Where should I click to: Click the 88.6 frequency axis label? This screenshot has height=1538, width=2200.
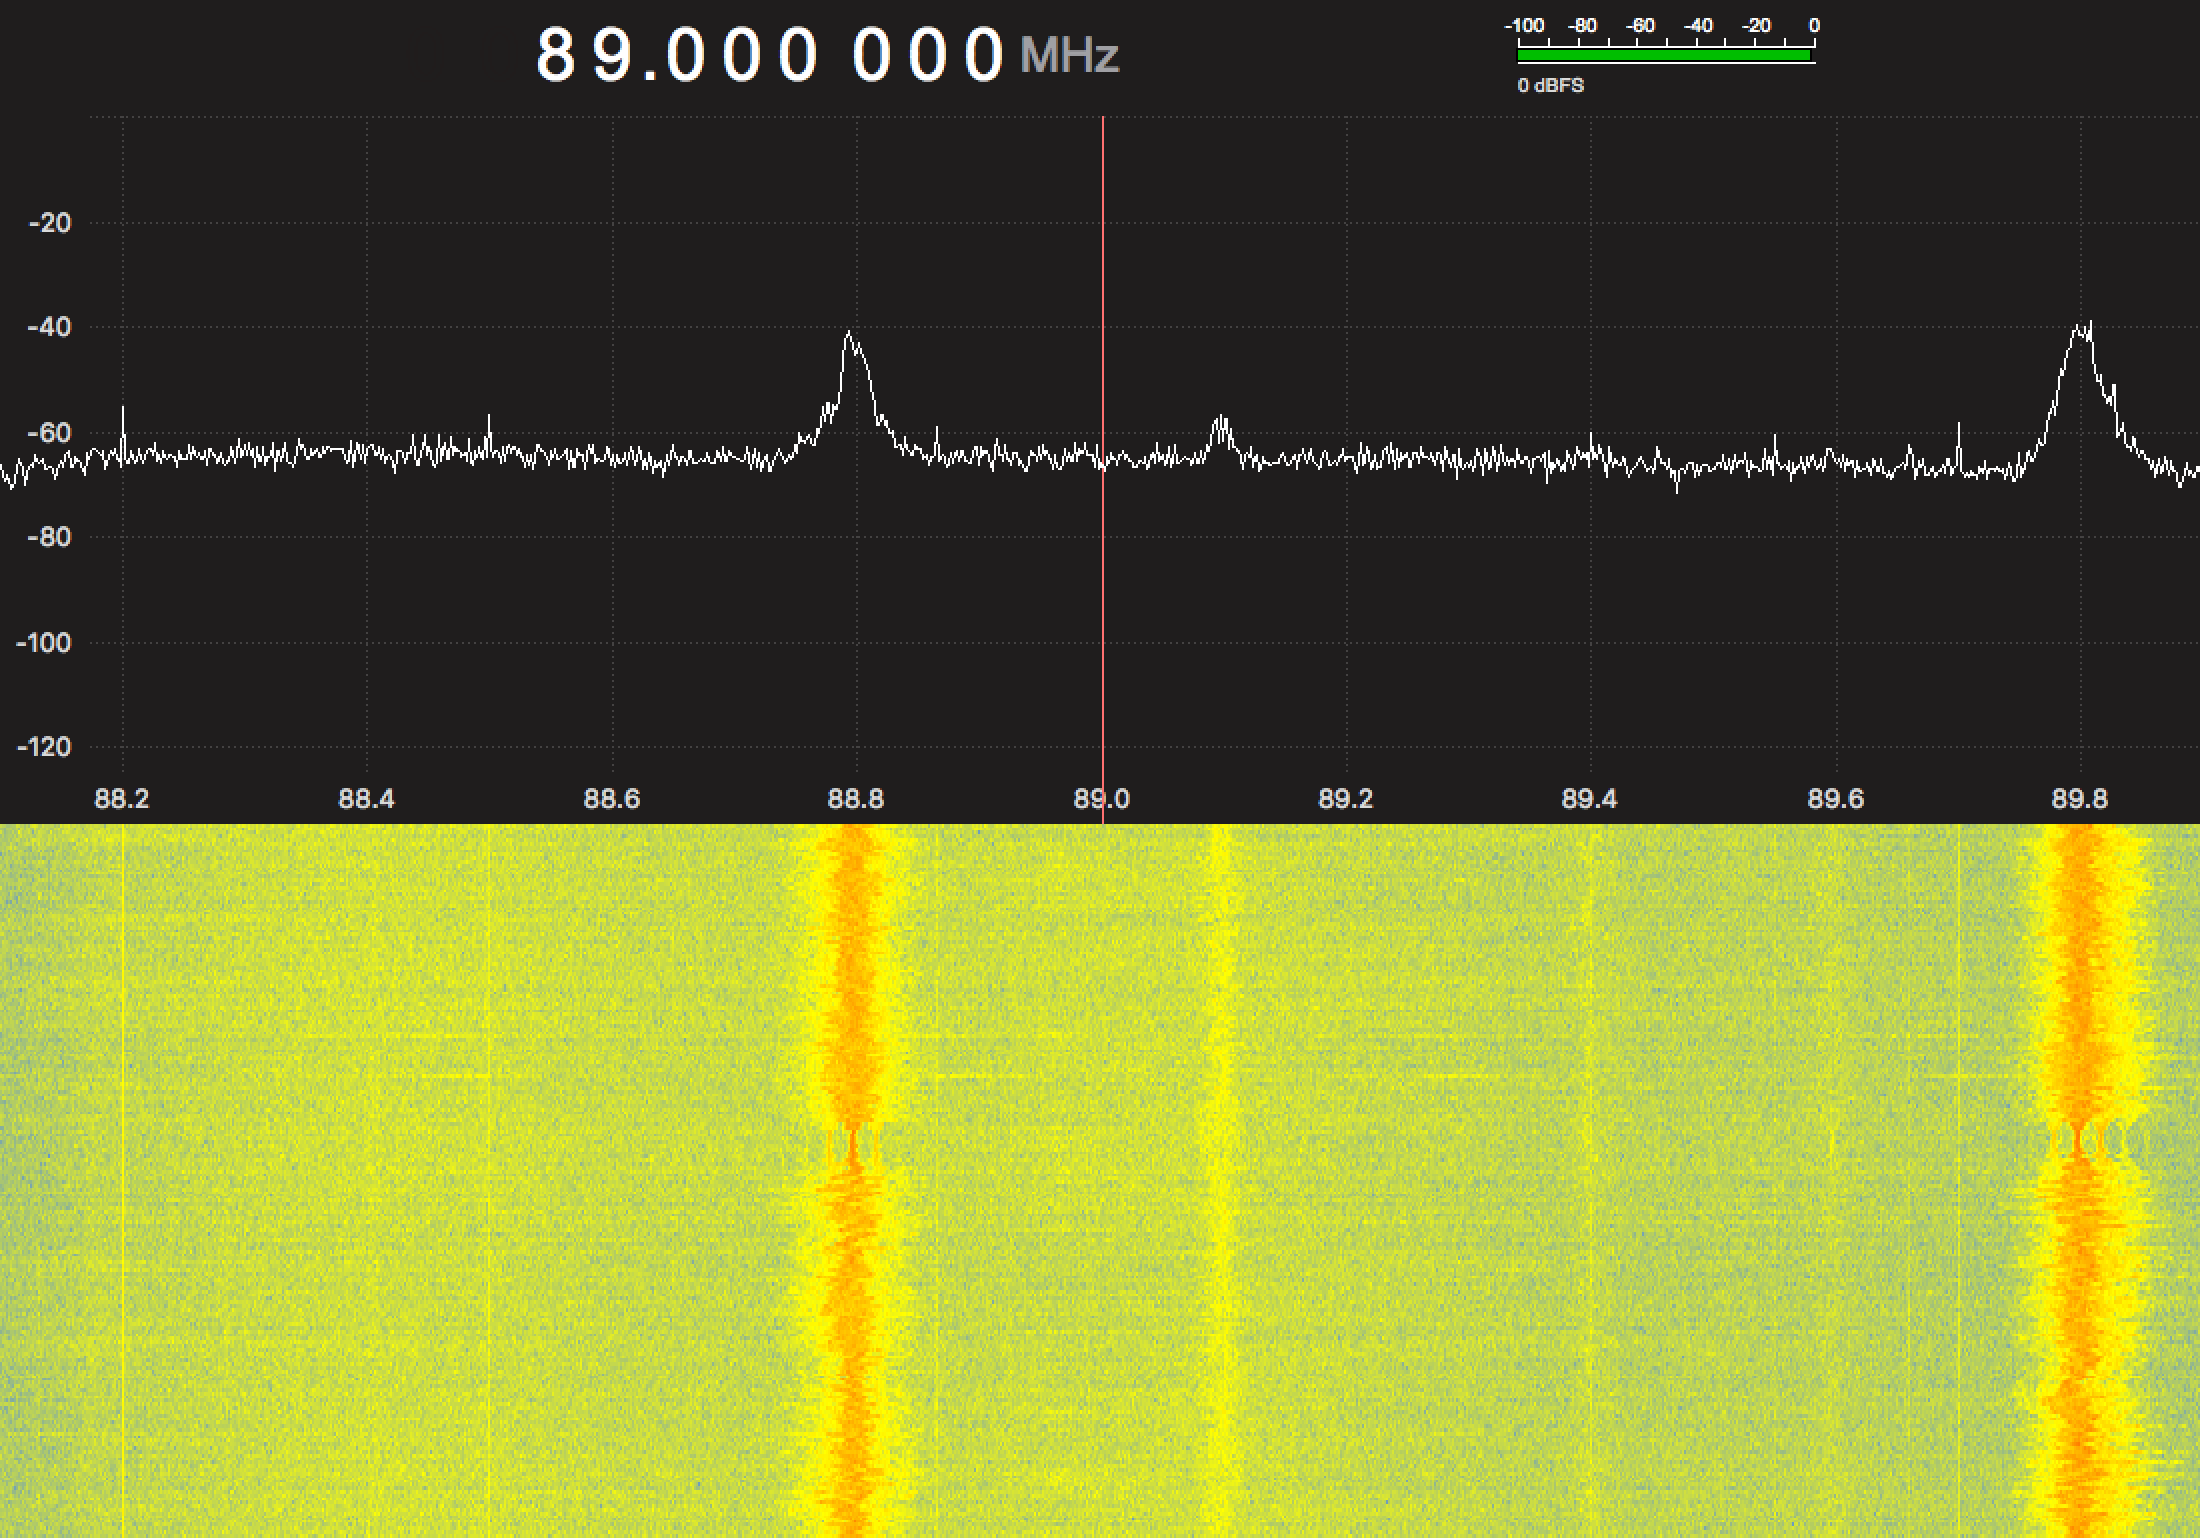pyautogui.click(x=611, y=799)
